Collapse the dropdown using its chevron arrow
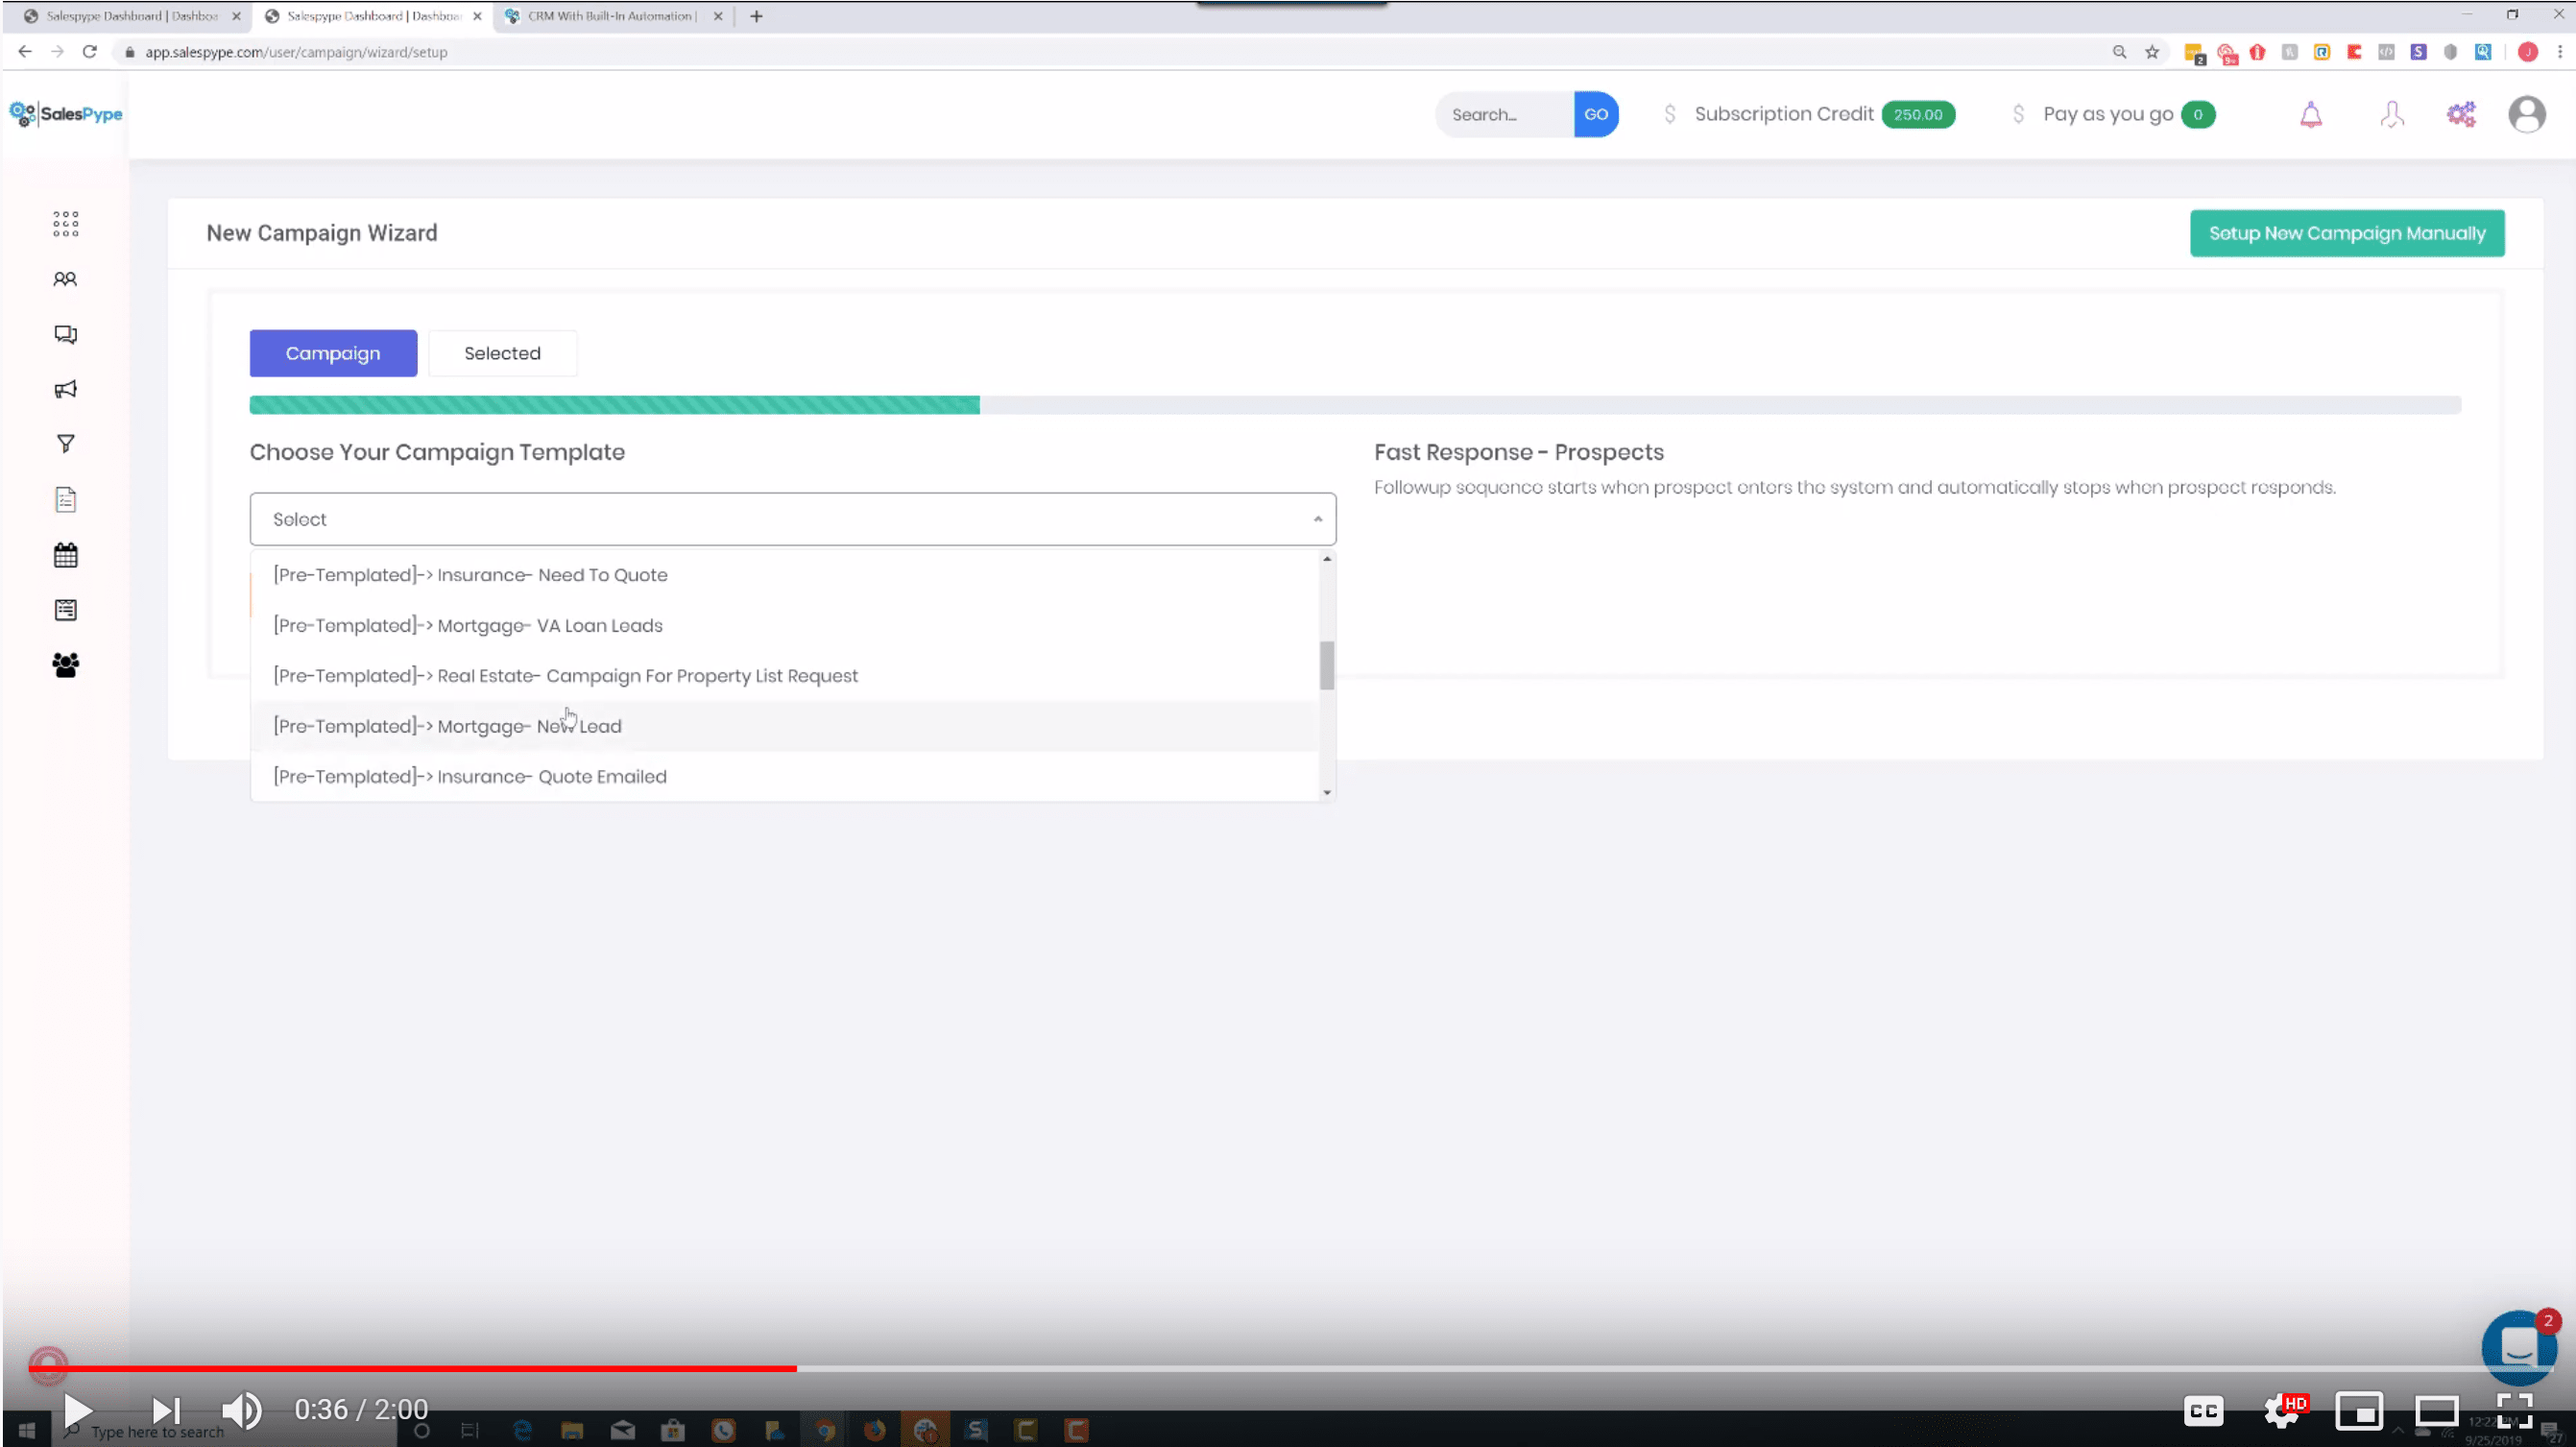 coord(1316,518)
